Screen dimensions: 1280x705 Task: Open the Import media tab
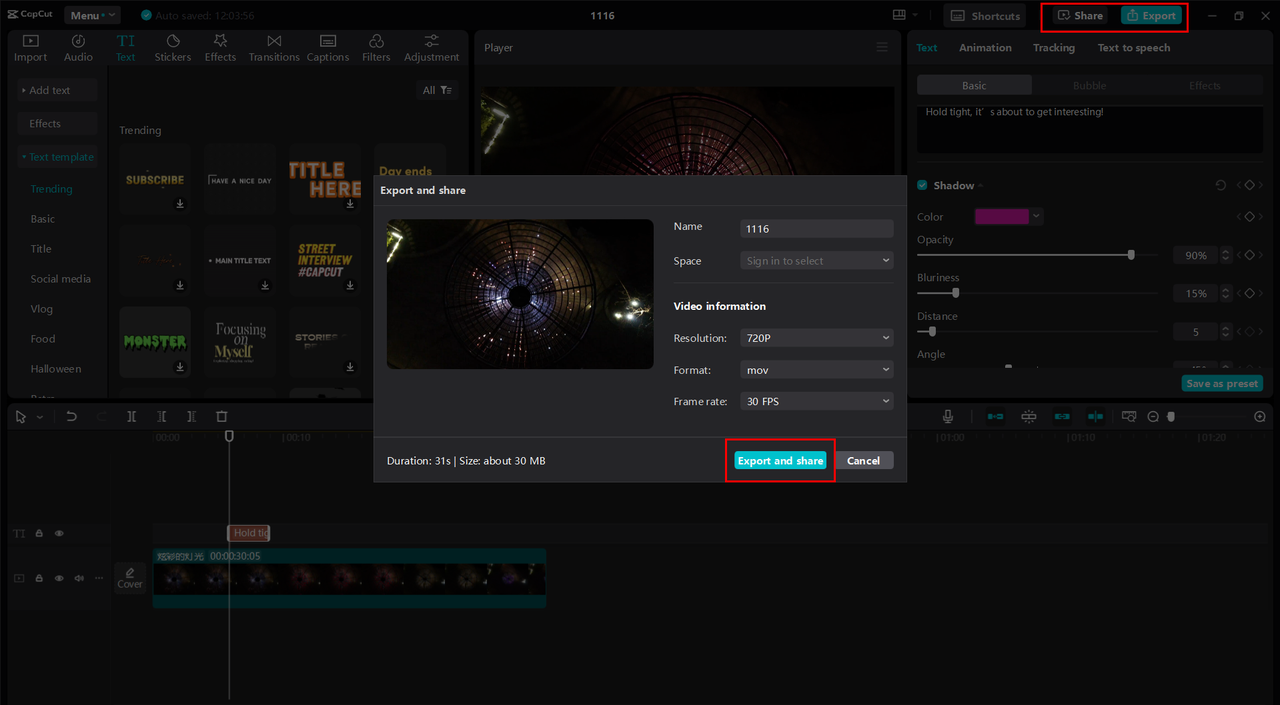(30, 48)
